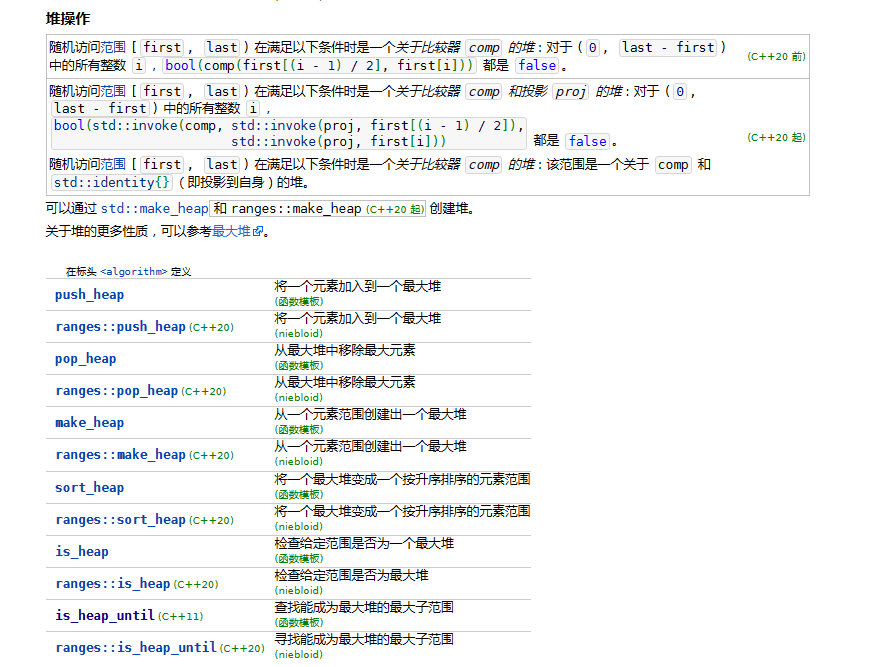Open the ranges::push_heap link
Image resolution: width=891 pixels, height=667 pixels.
coord(120,327)
